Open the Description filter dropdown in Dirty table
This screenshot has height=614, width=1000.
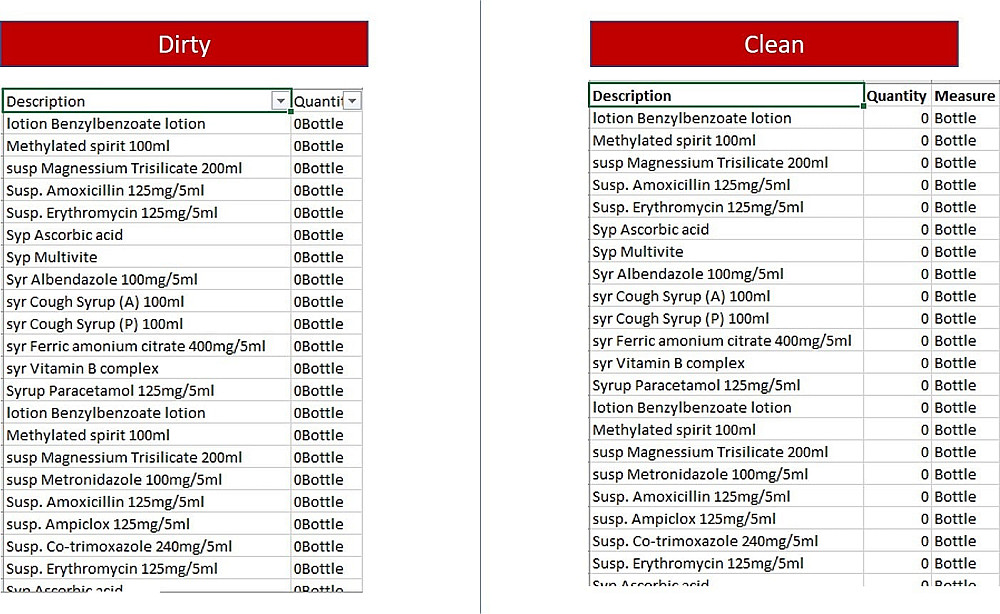[280, 101]
